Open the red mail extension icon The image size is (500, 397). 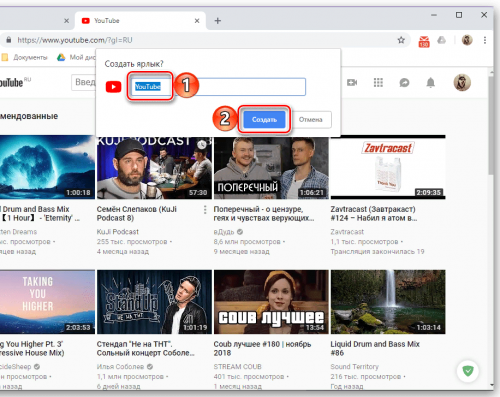[424, 41]
